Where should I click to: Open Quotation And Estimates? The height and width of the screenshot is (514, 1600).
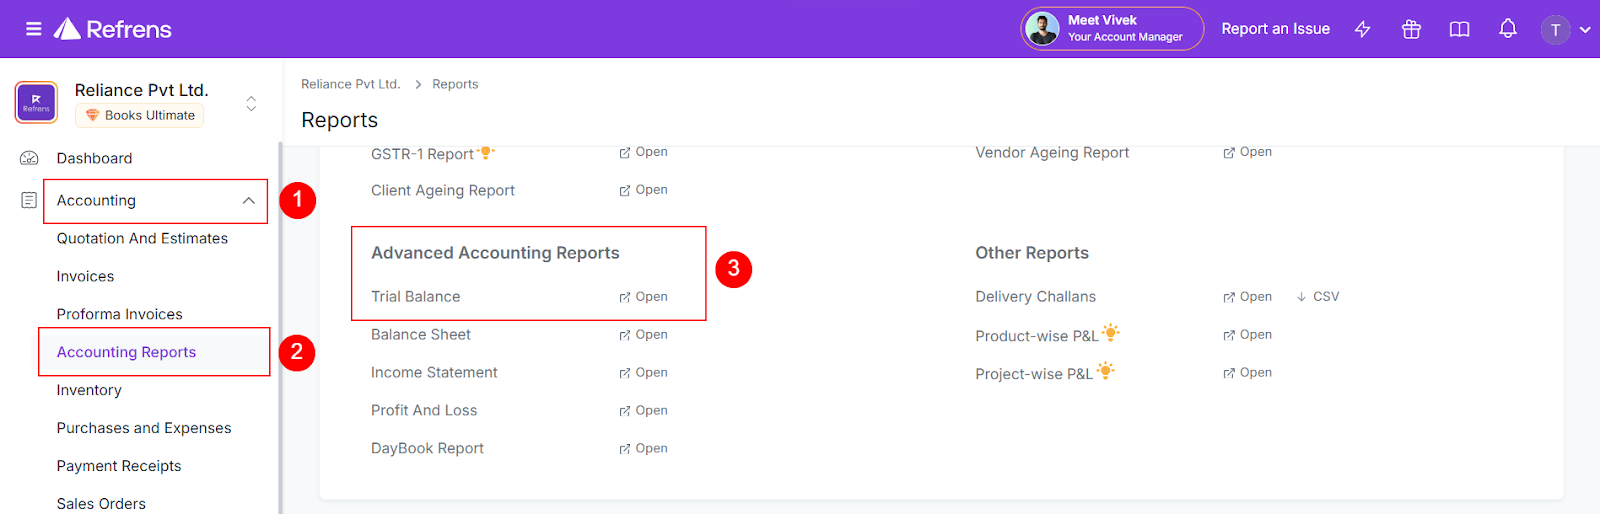[142, 238]
